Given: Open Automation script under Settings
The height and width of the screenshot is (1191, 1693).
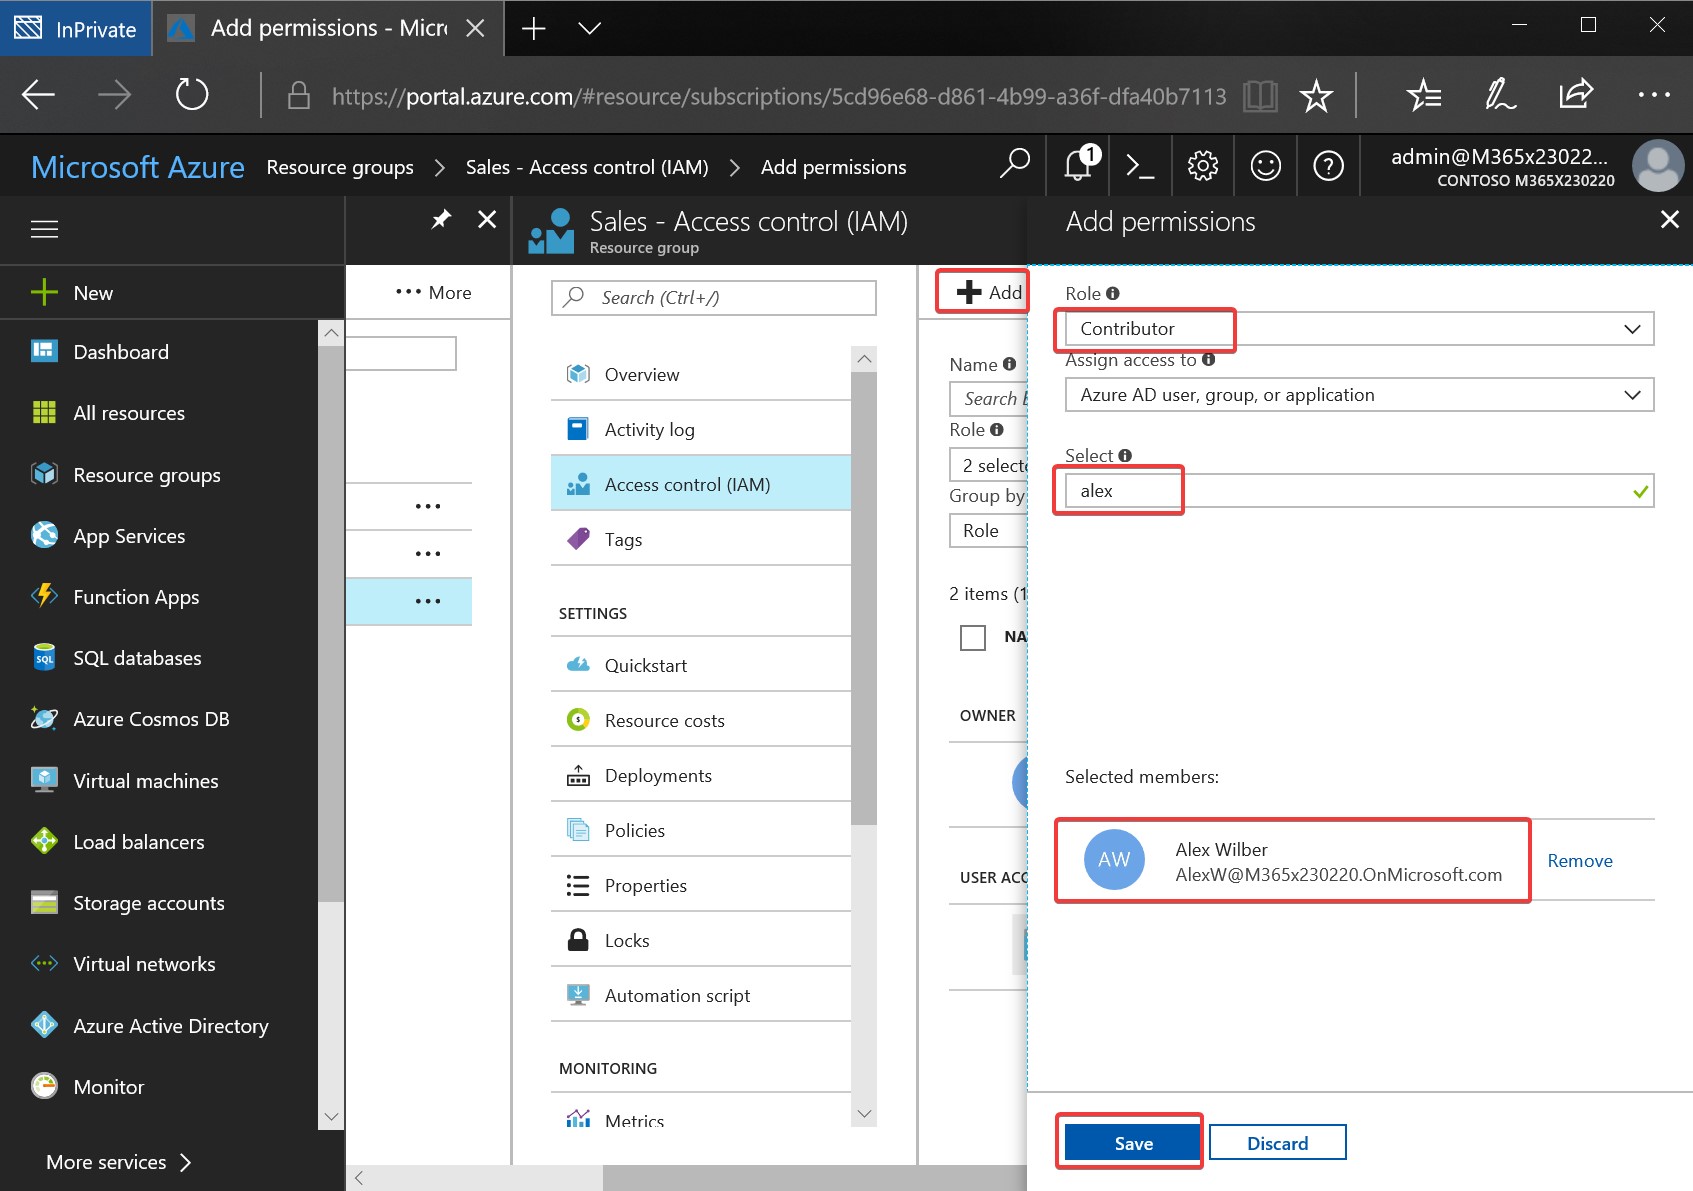Looking at the screenshot, I should (700, 995).
